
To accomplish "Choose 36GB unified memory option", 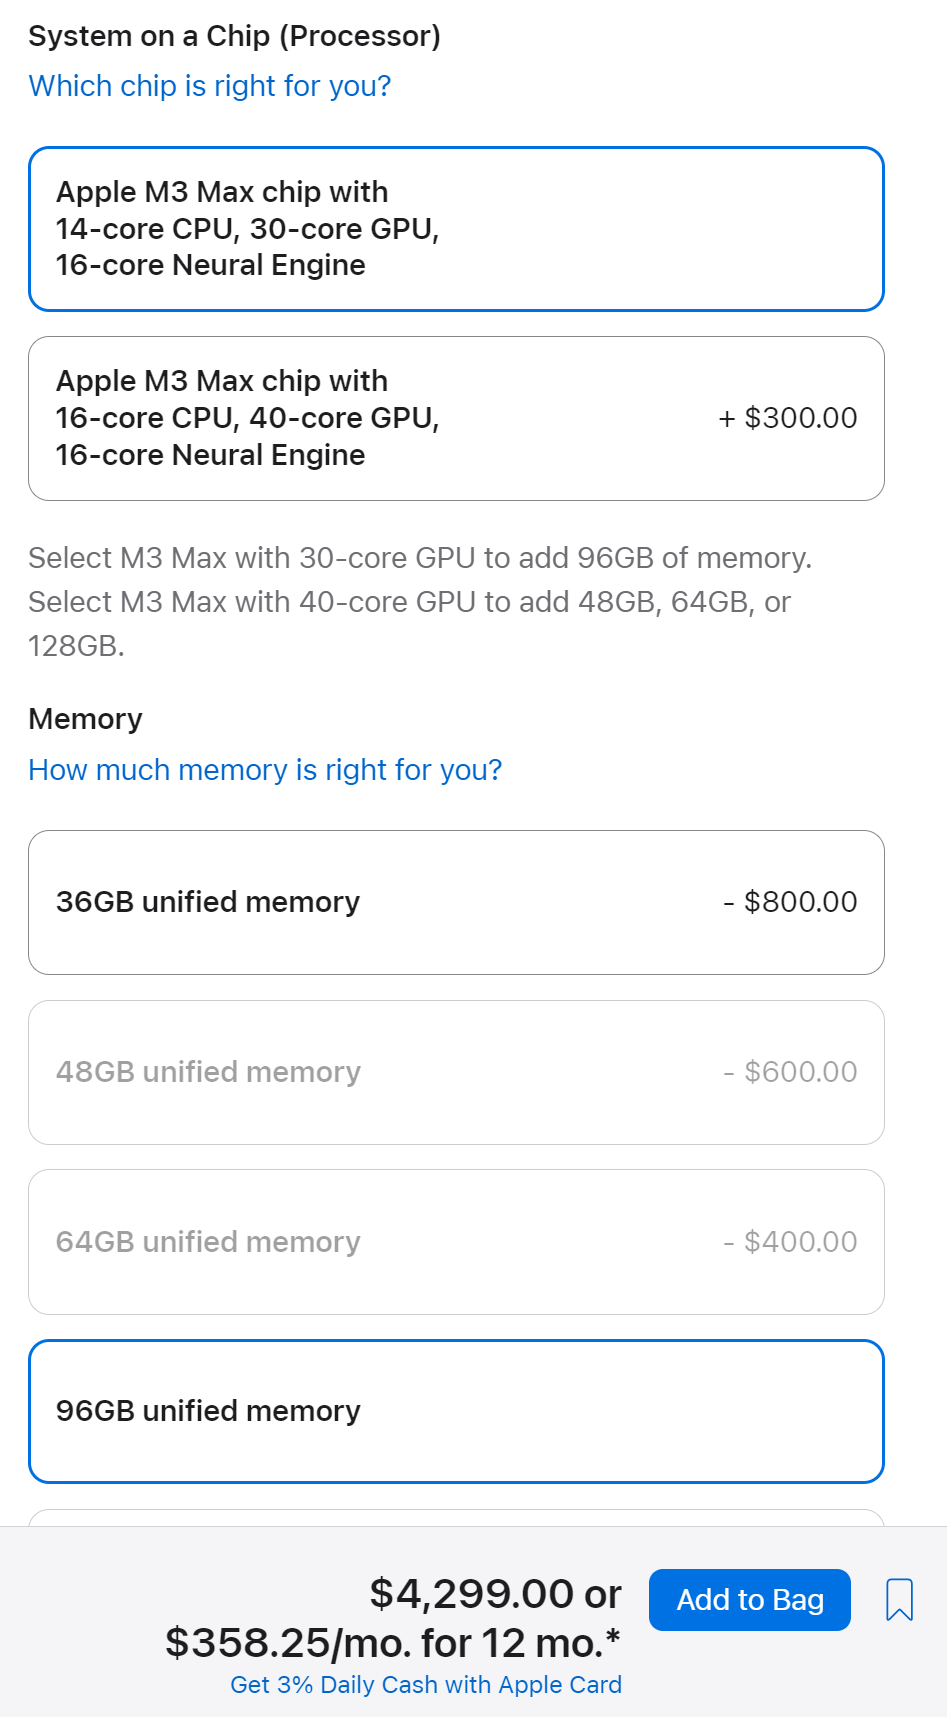I will (456, 902).
